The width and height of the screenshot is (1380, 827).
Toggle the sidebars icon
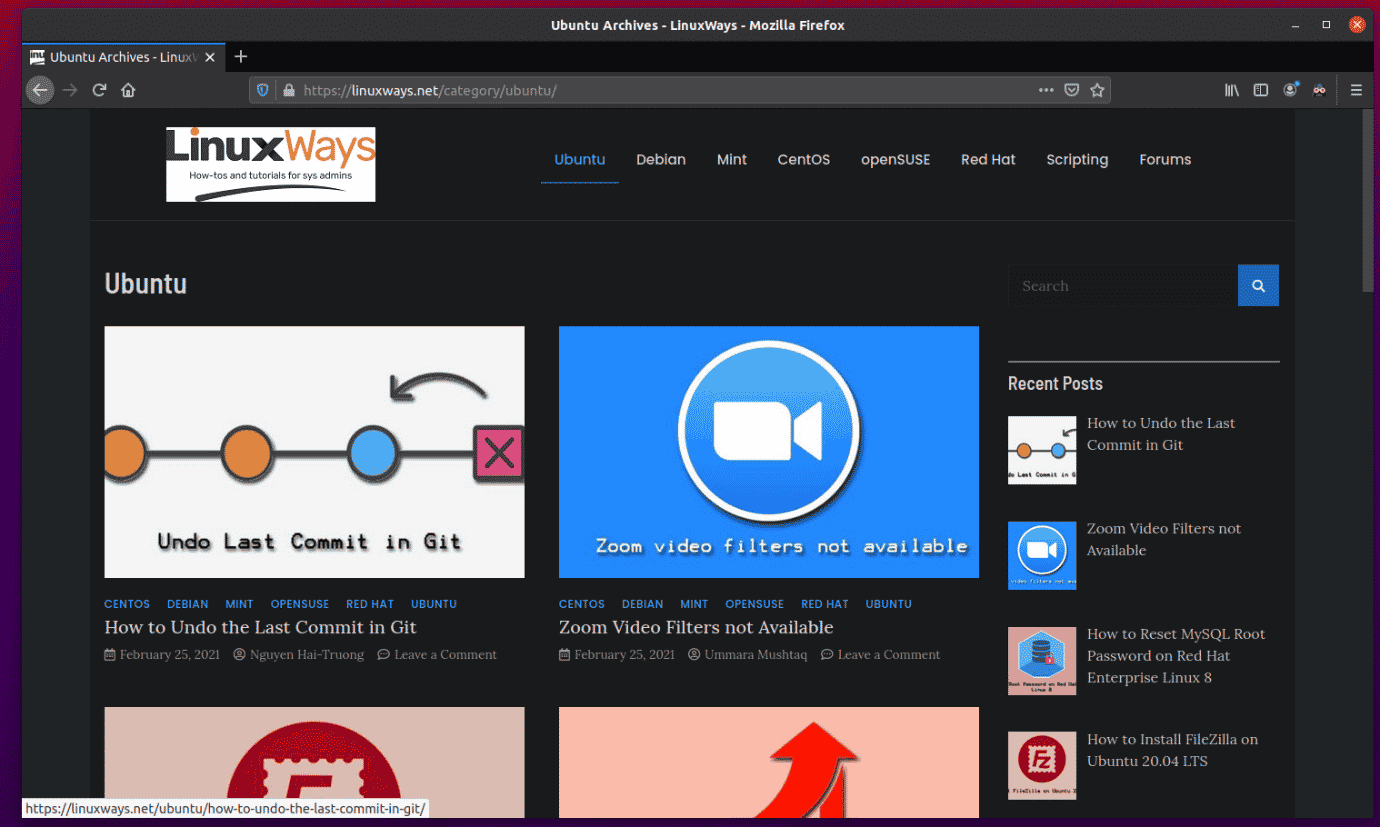(1261, 90)
